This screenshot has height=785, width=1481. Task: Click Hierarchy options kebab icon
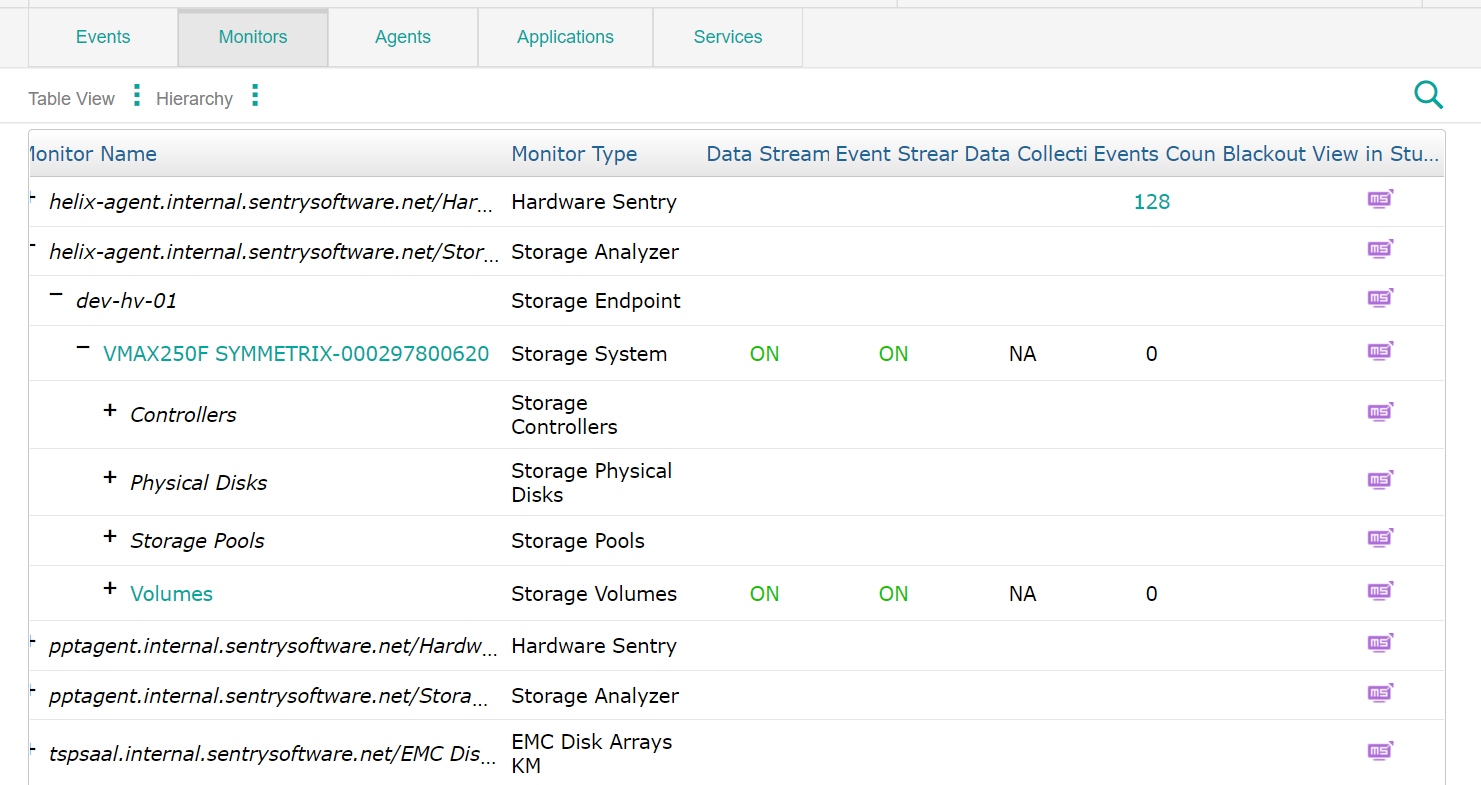point(255,94)
